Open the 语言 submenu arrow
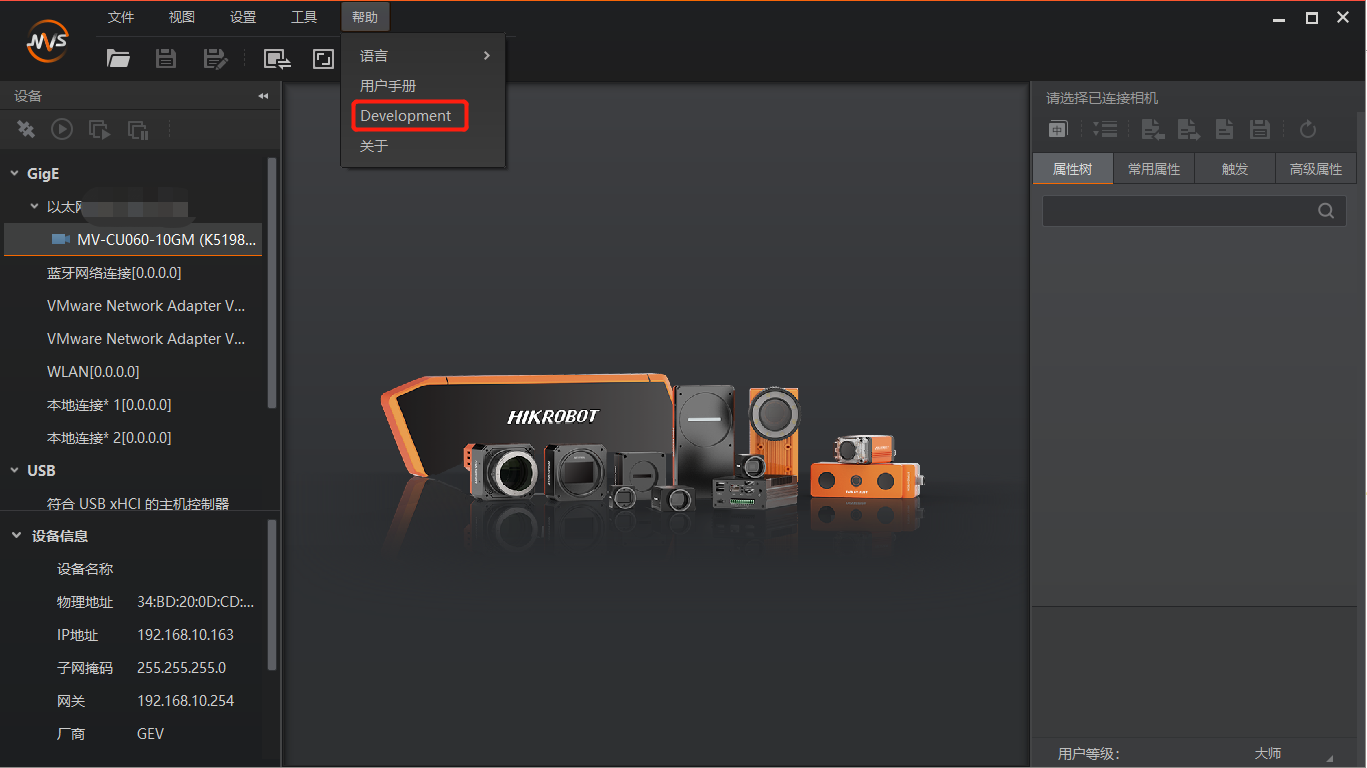 pyautogui.click(x=487, y=55)
